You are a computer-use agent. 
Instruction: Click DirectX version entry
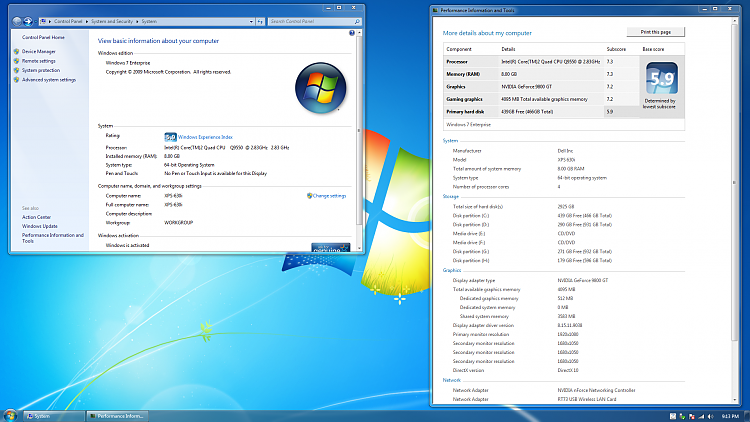(516, 370)
